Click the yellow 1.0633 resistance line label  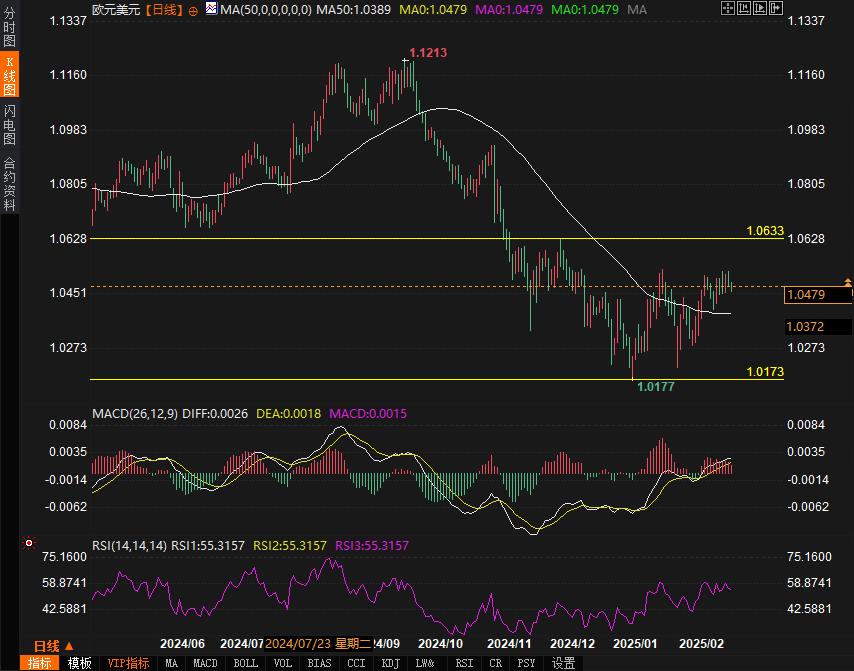(x=765, y=231)
